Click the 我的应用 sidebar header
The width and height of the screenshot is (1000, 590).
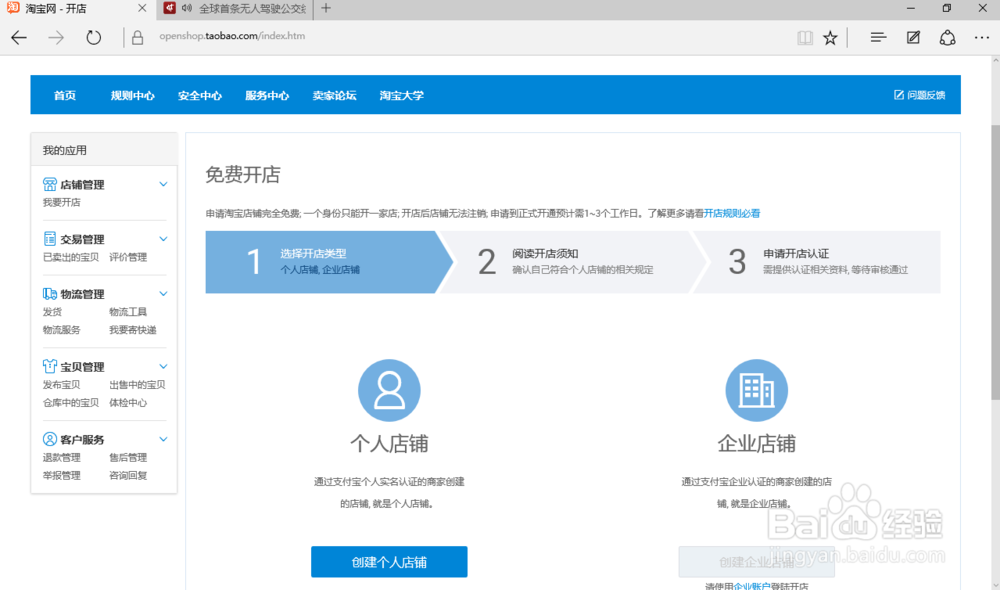pos(104,150)
